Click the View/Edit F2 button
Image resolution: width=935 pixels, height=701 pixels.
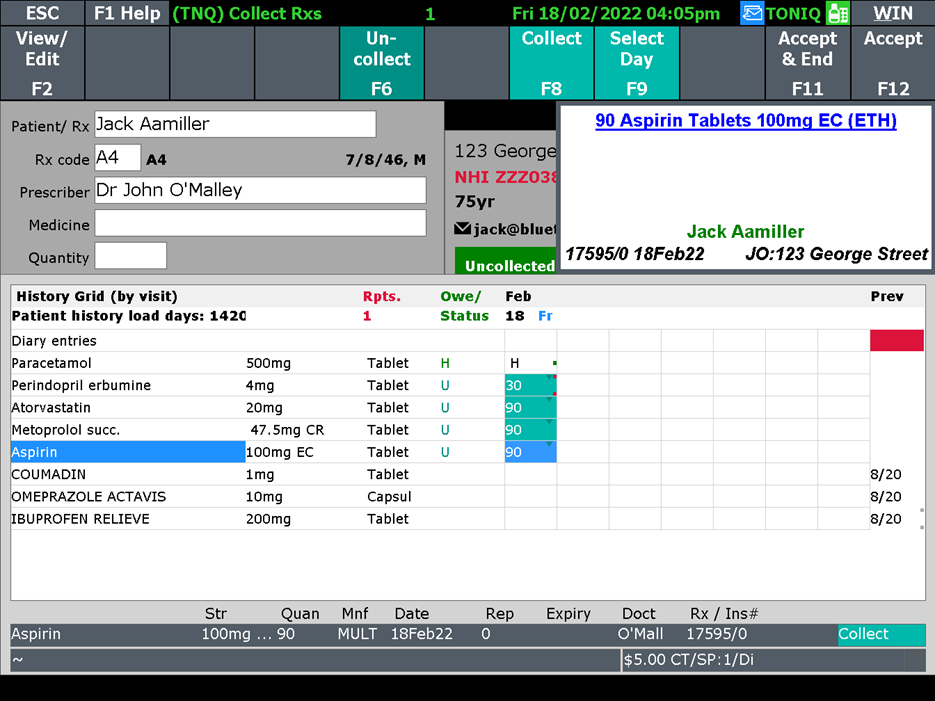tap(42, 63)
